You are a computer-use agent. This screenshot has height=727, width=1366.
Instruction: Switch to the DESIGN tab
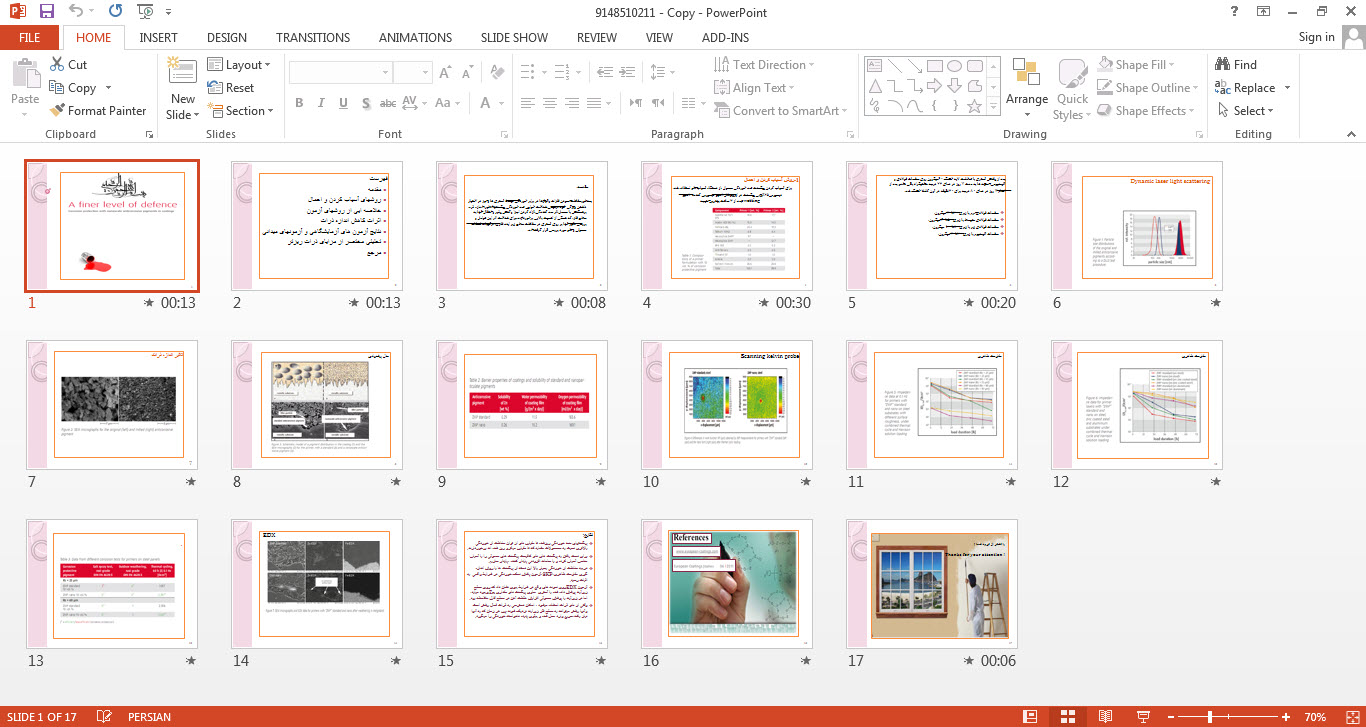pyautogui.click(x=227, y=37)
